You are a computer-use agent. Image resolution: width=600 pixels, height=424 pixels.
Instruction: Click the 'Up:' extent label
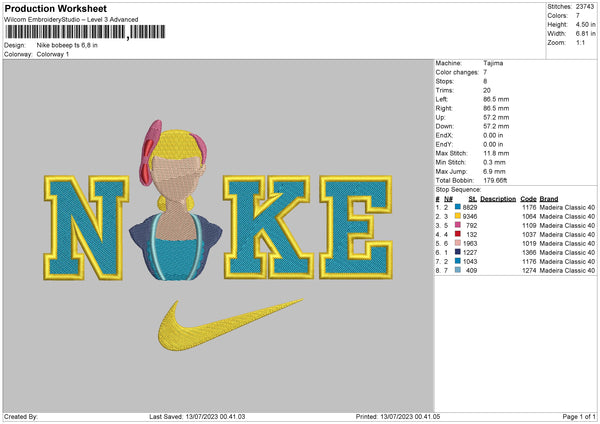[x=440, y=117]
